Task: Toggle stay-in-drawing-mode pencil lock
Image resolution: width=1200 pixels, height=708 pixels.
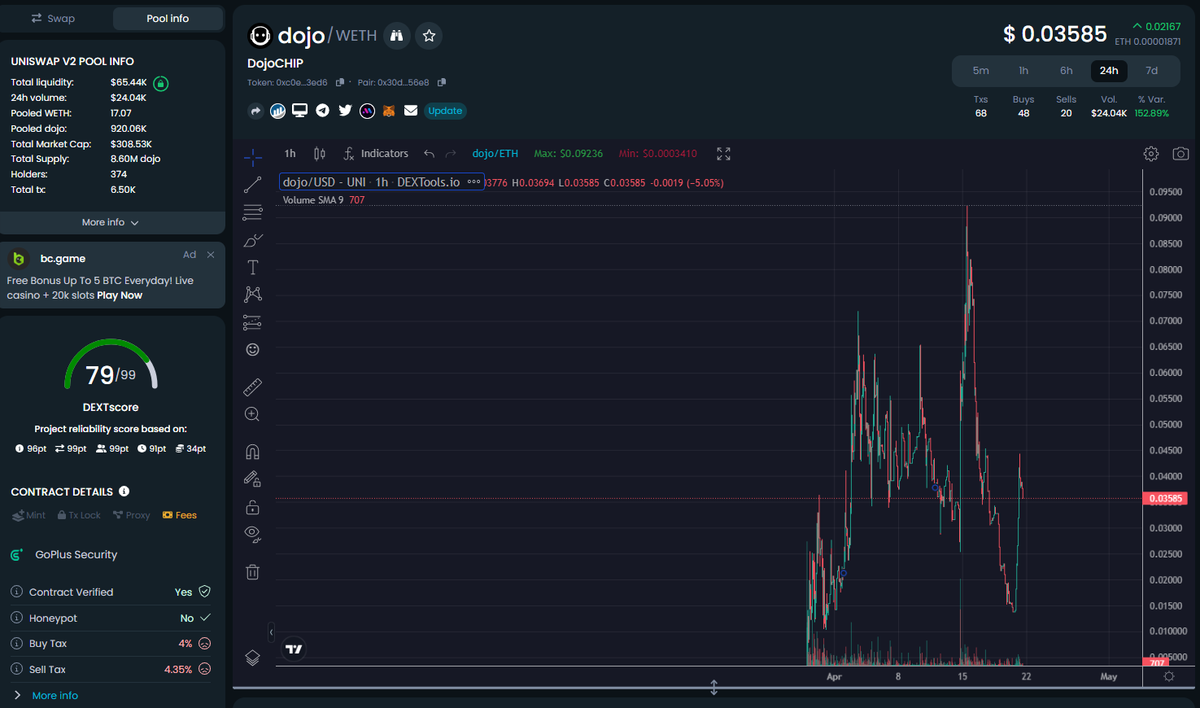Action: tap(253, 479)
